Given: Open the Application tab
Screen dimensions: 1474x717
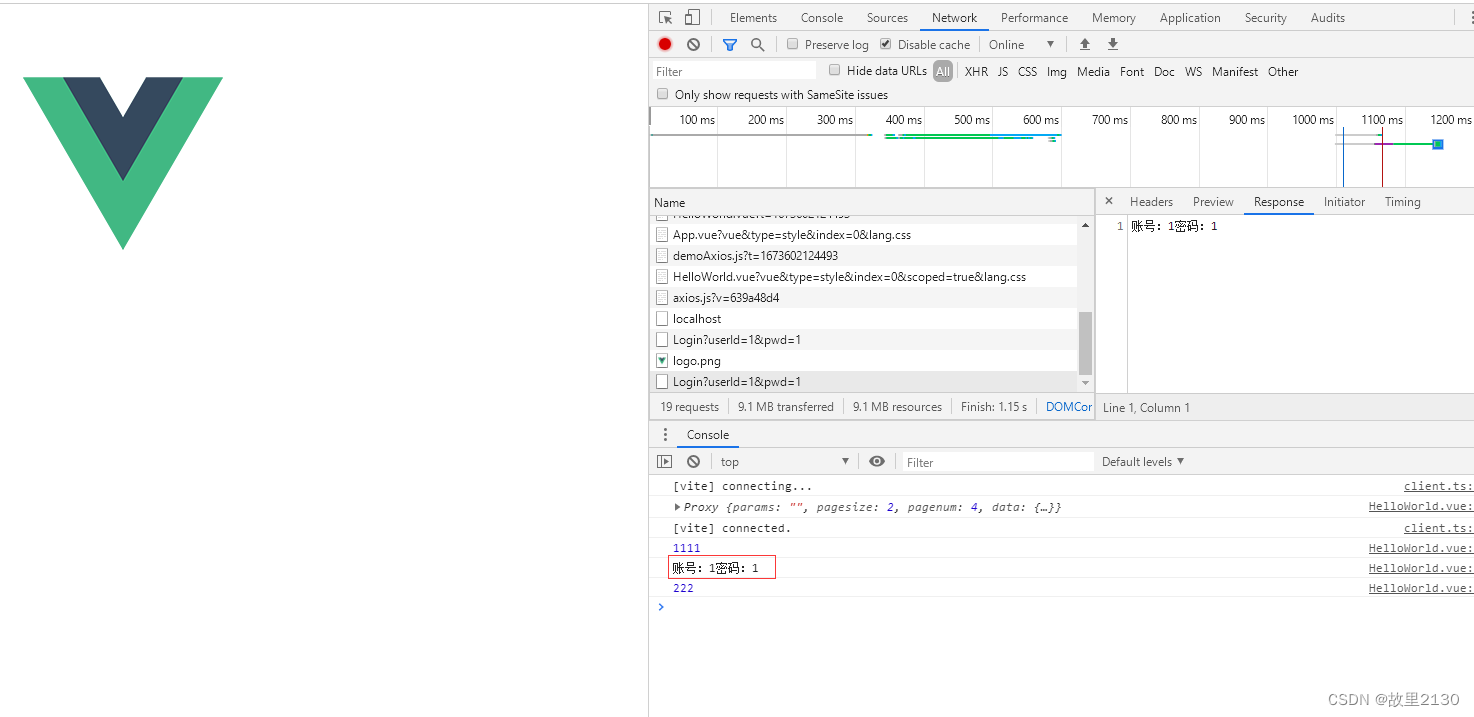Looking at the screenshot, I should (1190, 17).
